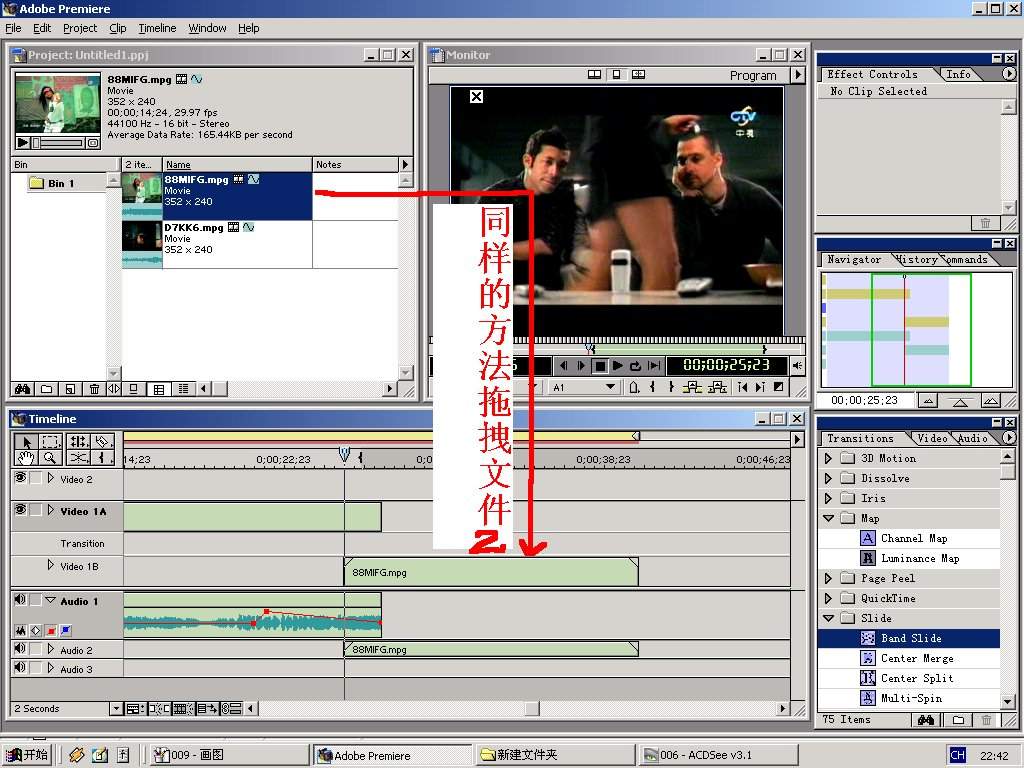Click the trash delete icon in Project window
1024x768 pixels.
click(x=94, y=389)
